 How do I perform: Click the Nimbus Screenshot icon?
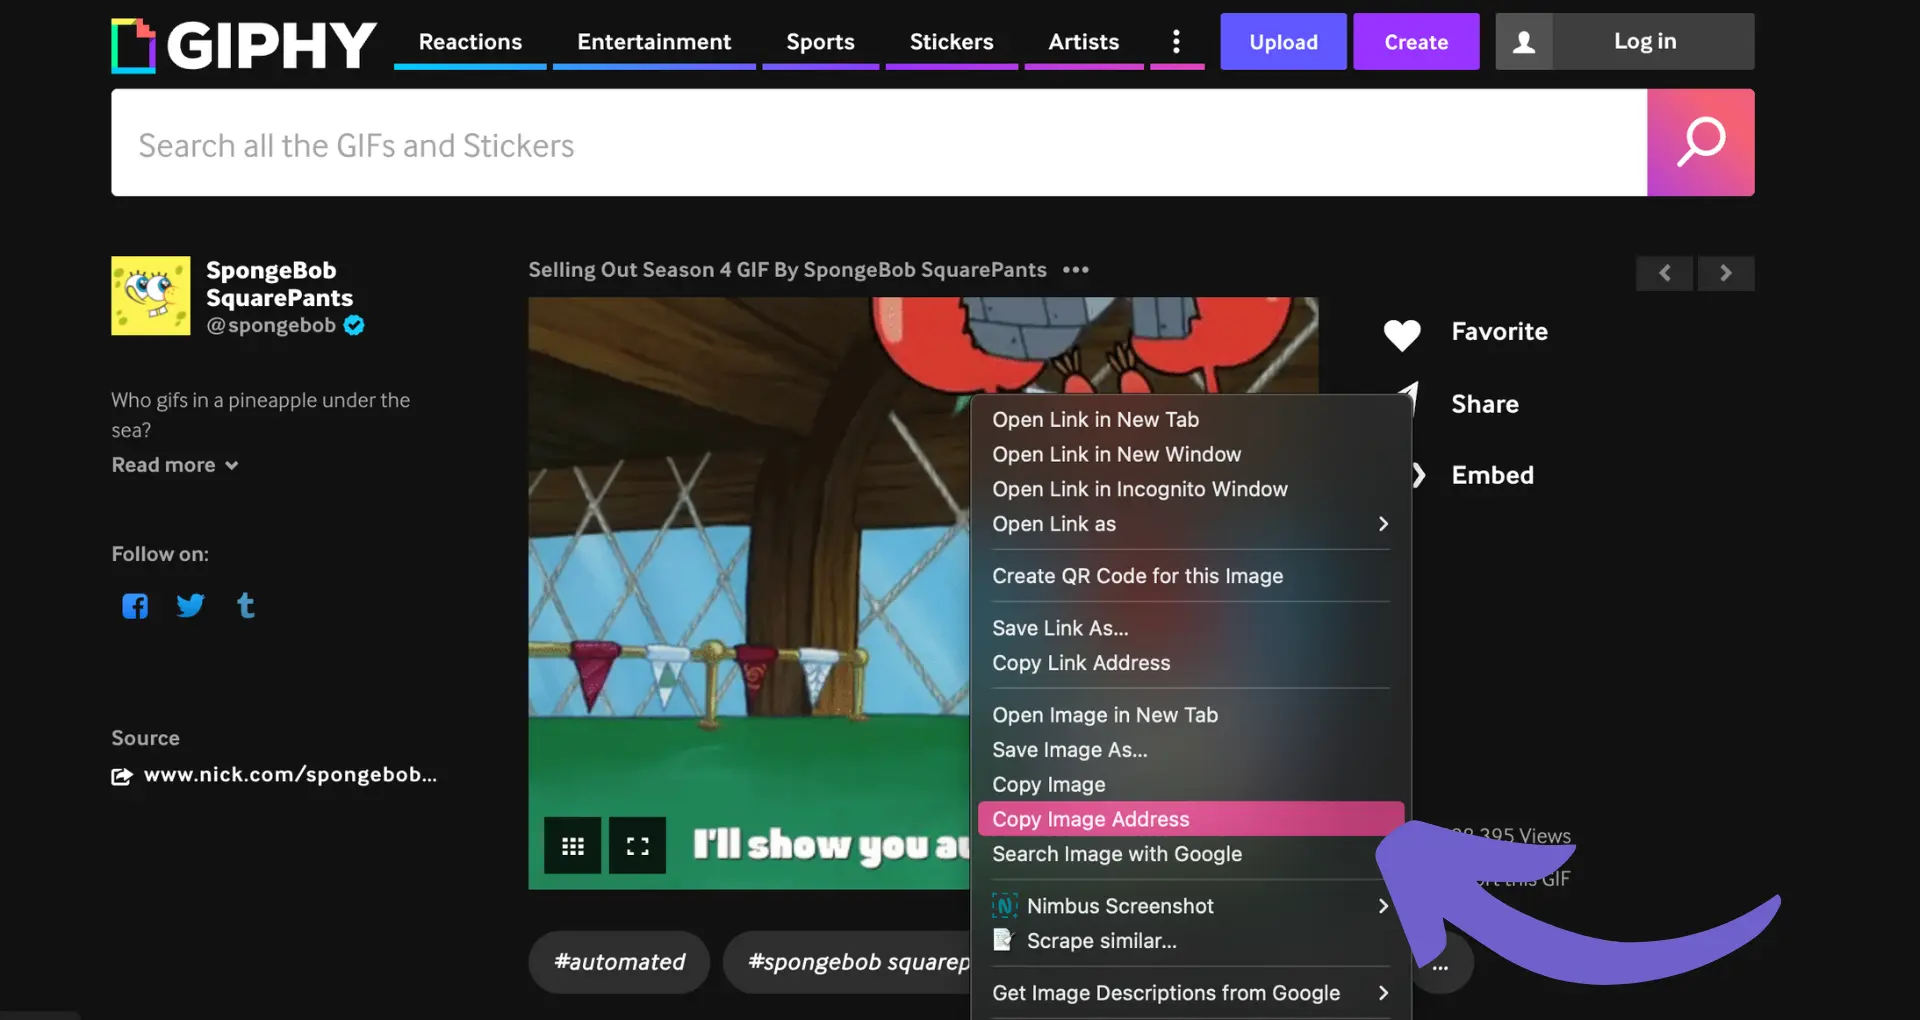click(1004, 905)
